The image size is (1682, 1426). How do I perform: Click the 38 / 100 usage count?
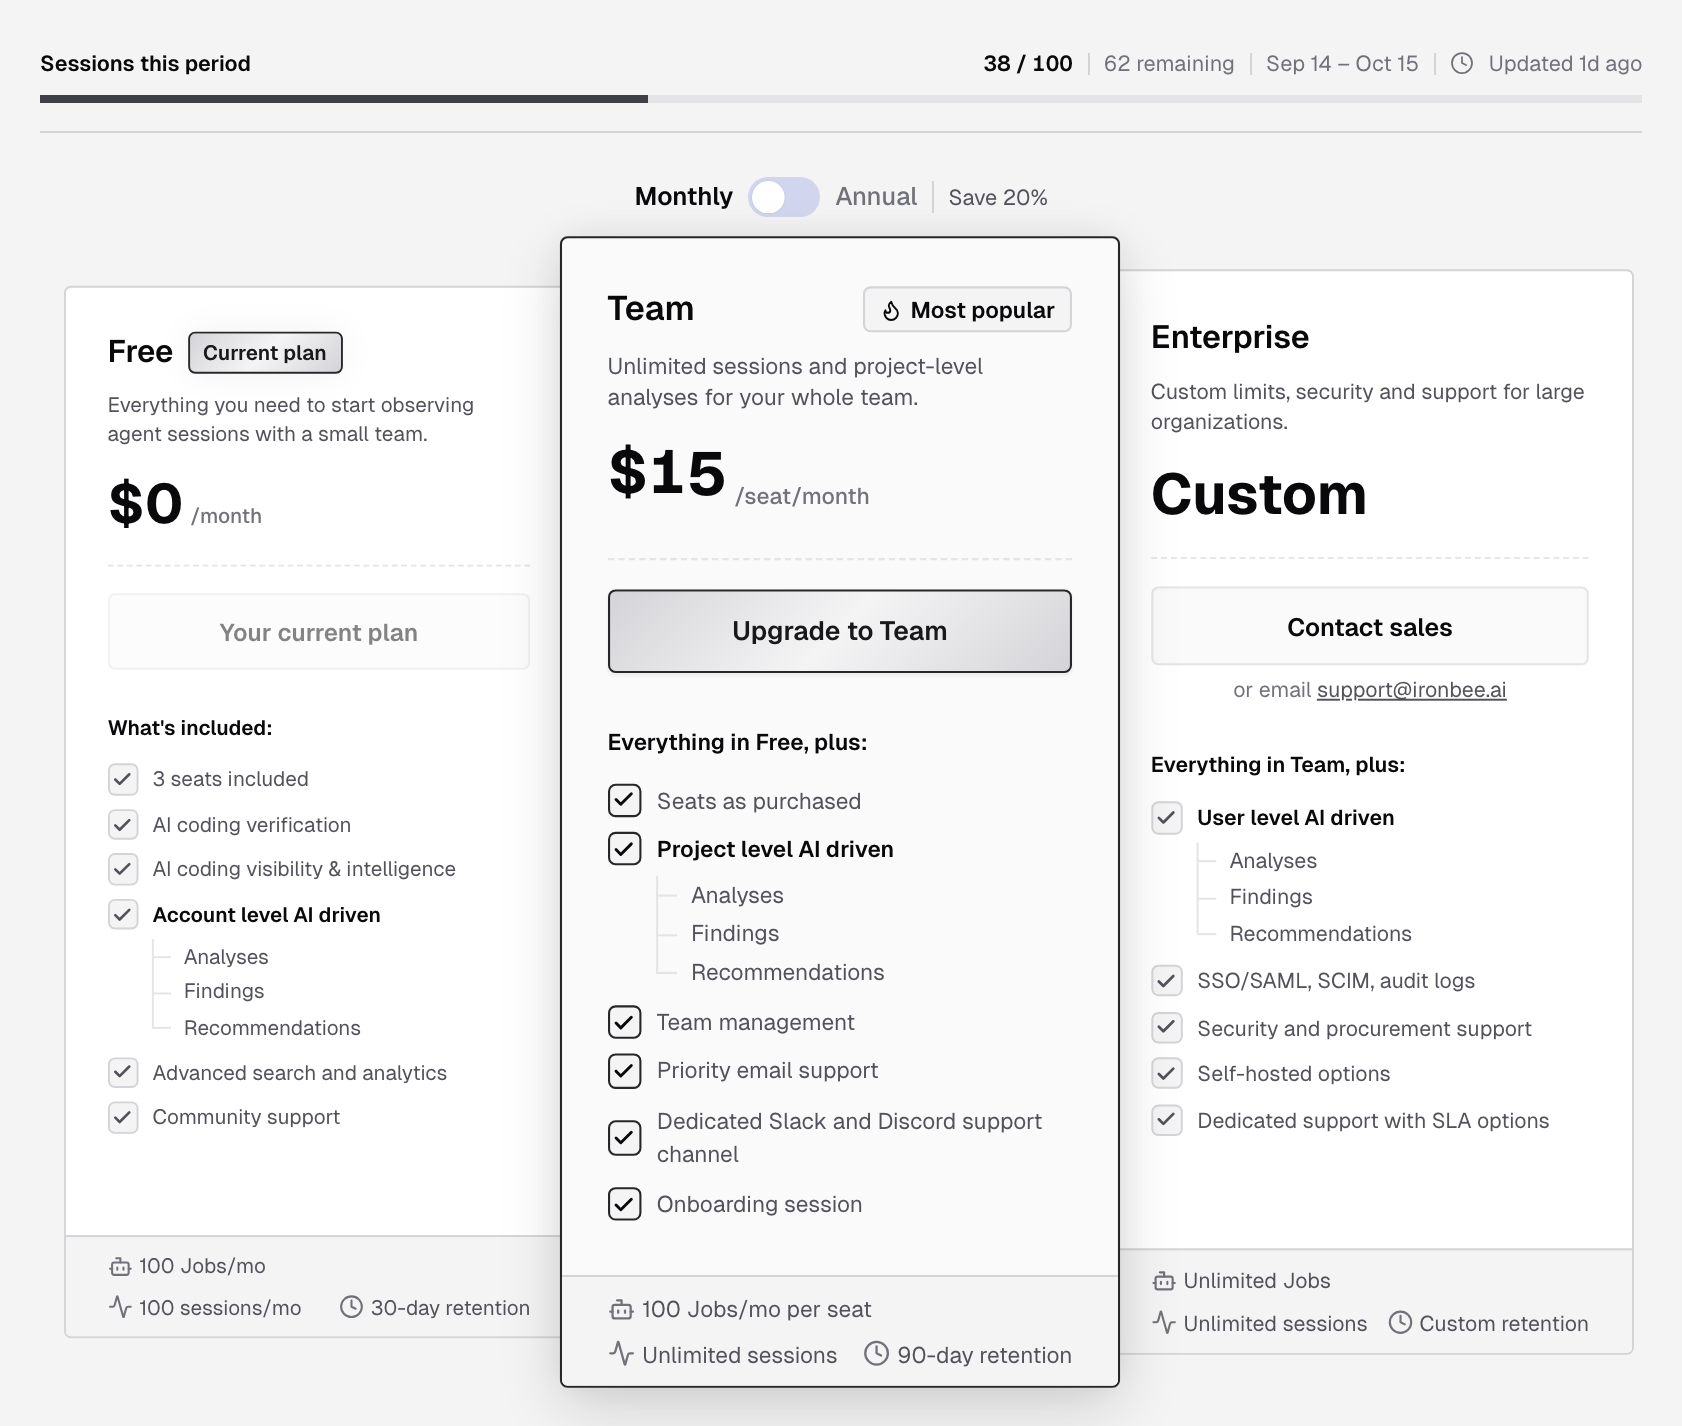tap(1028, 63)
